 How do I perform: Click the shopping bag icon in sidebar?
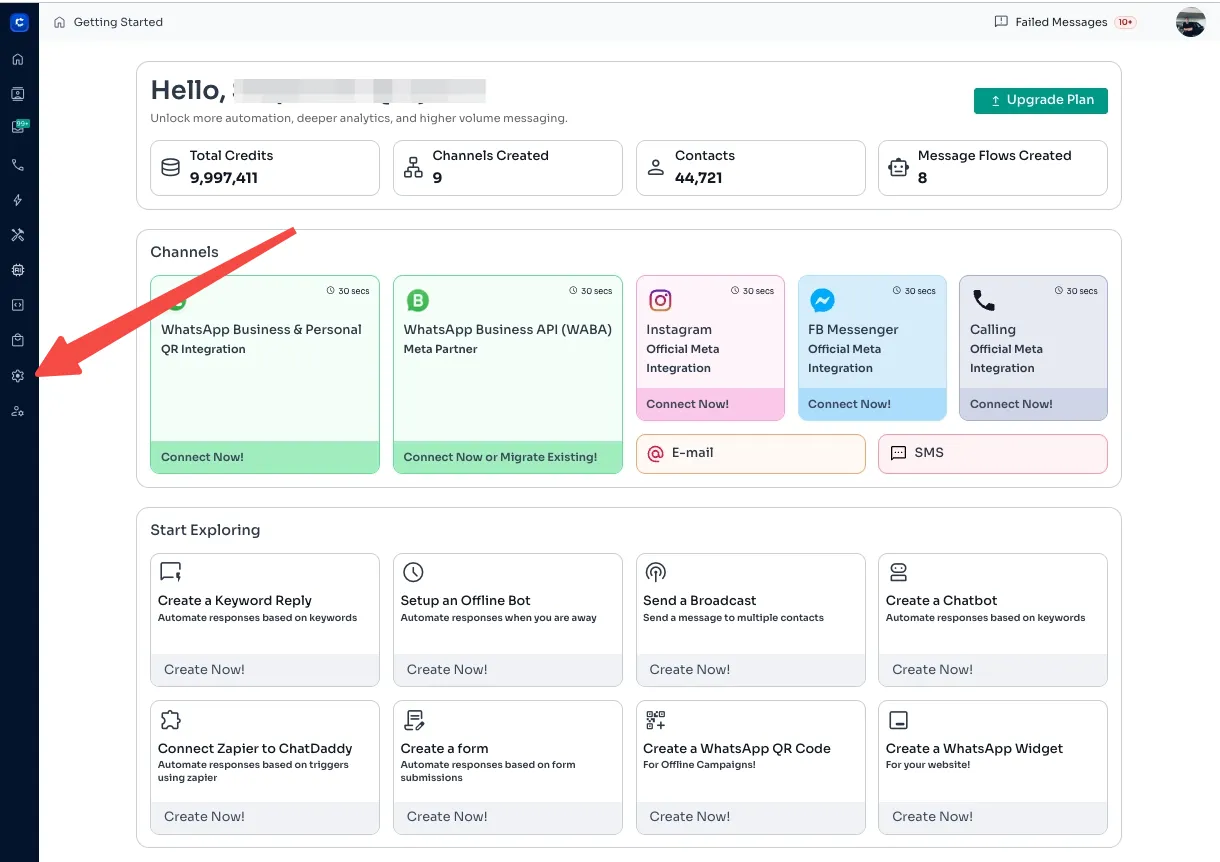click(18, 340)
